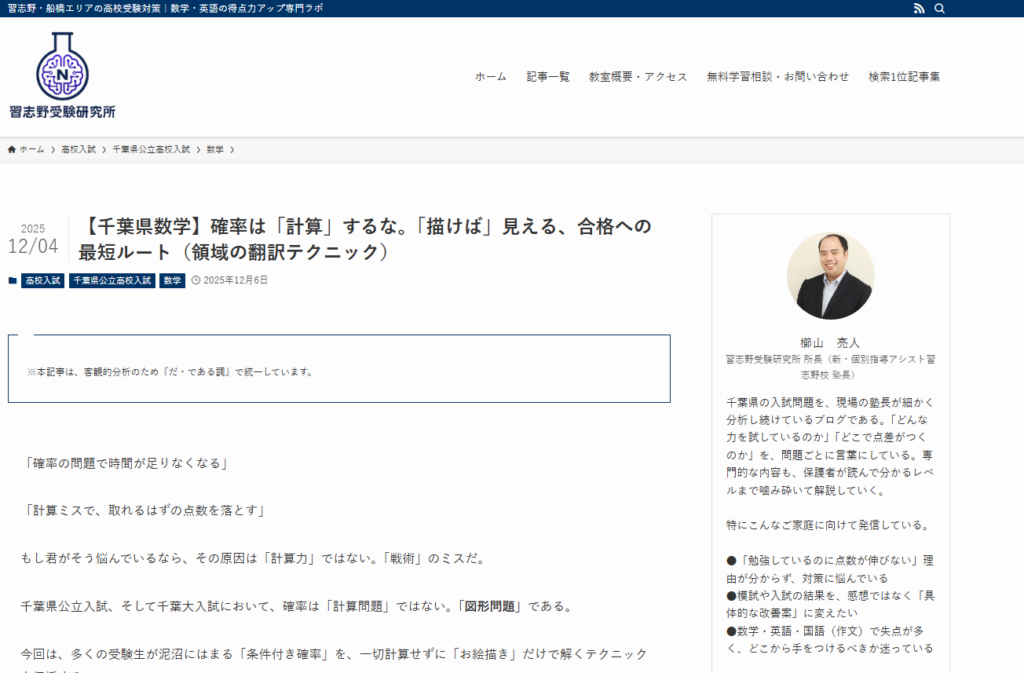
Task: Select the 千葉県公立高校入試 category tag
Action: click(112, 281)
